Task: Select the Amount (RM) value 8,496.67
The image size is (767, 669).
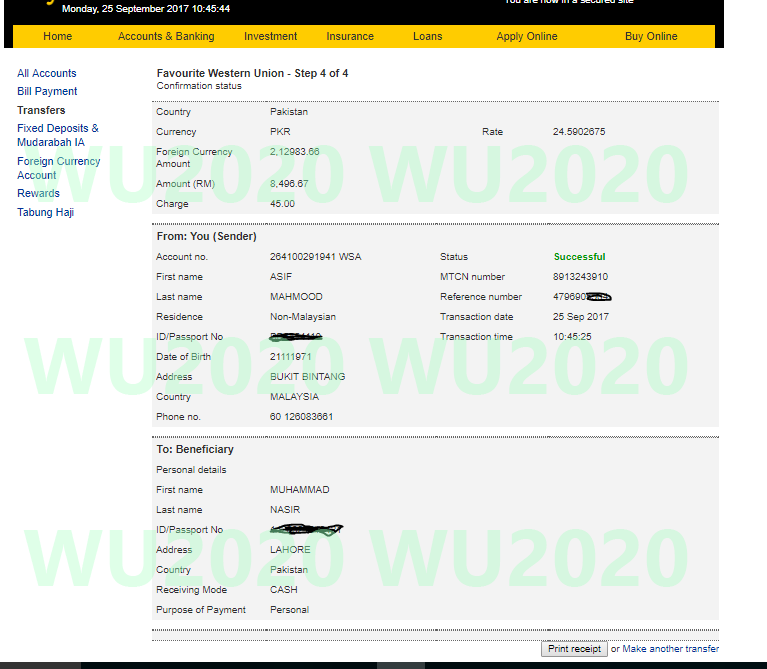Action: point(289,184)
